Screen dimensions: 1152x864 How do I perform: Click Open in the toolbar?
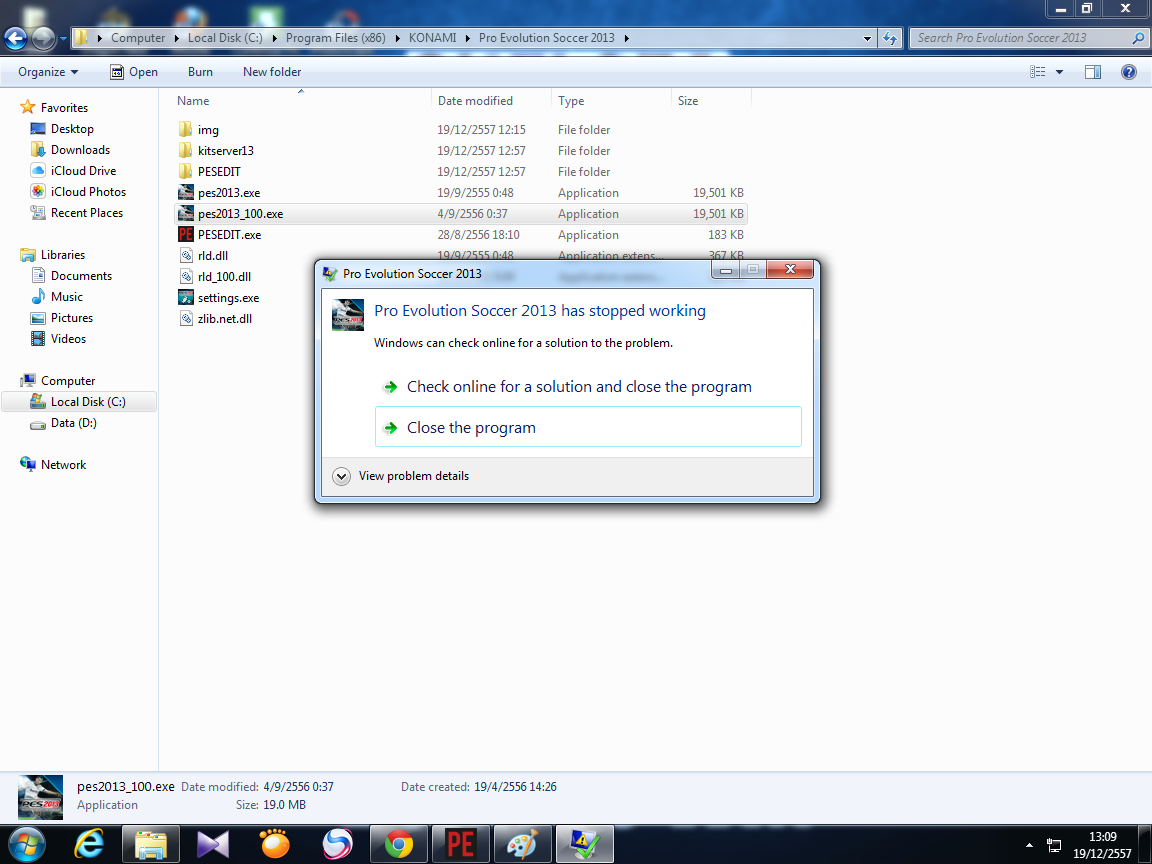pyautogui.click(x=134, y=72)
